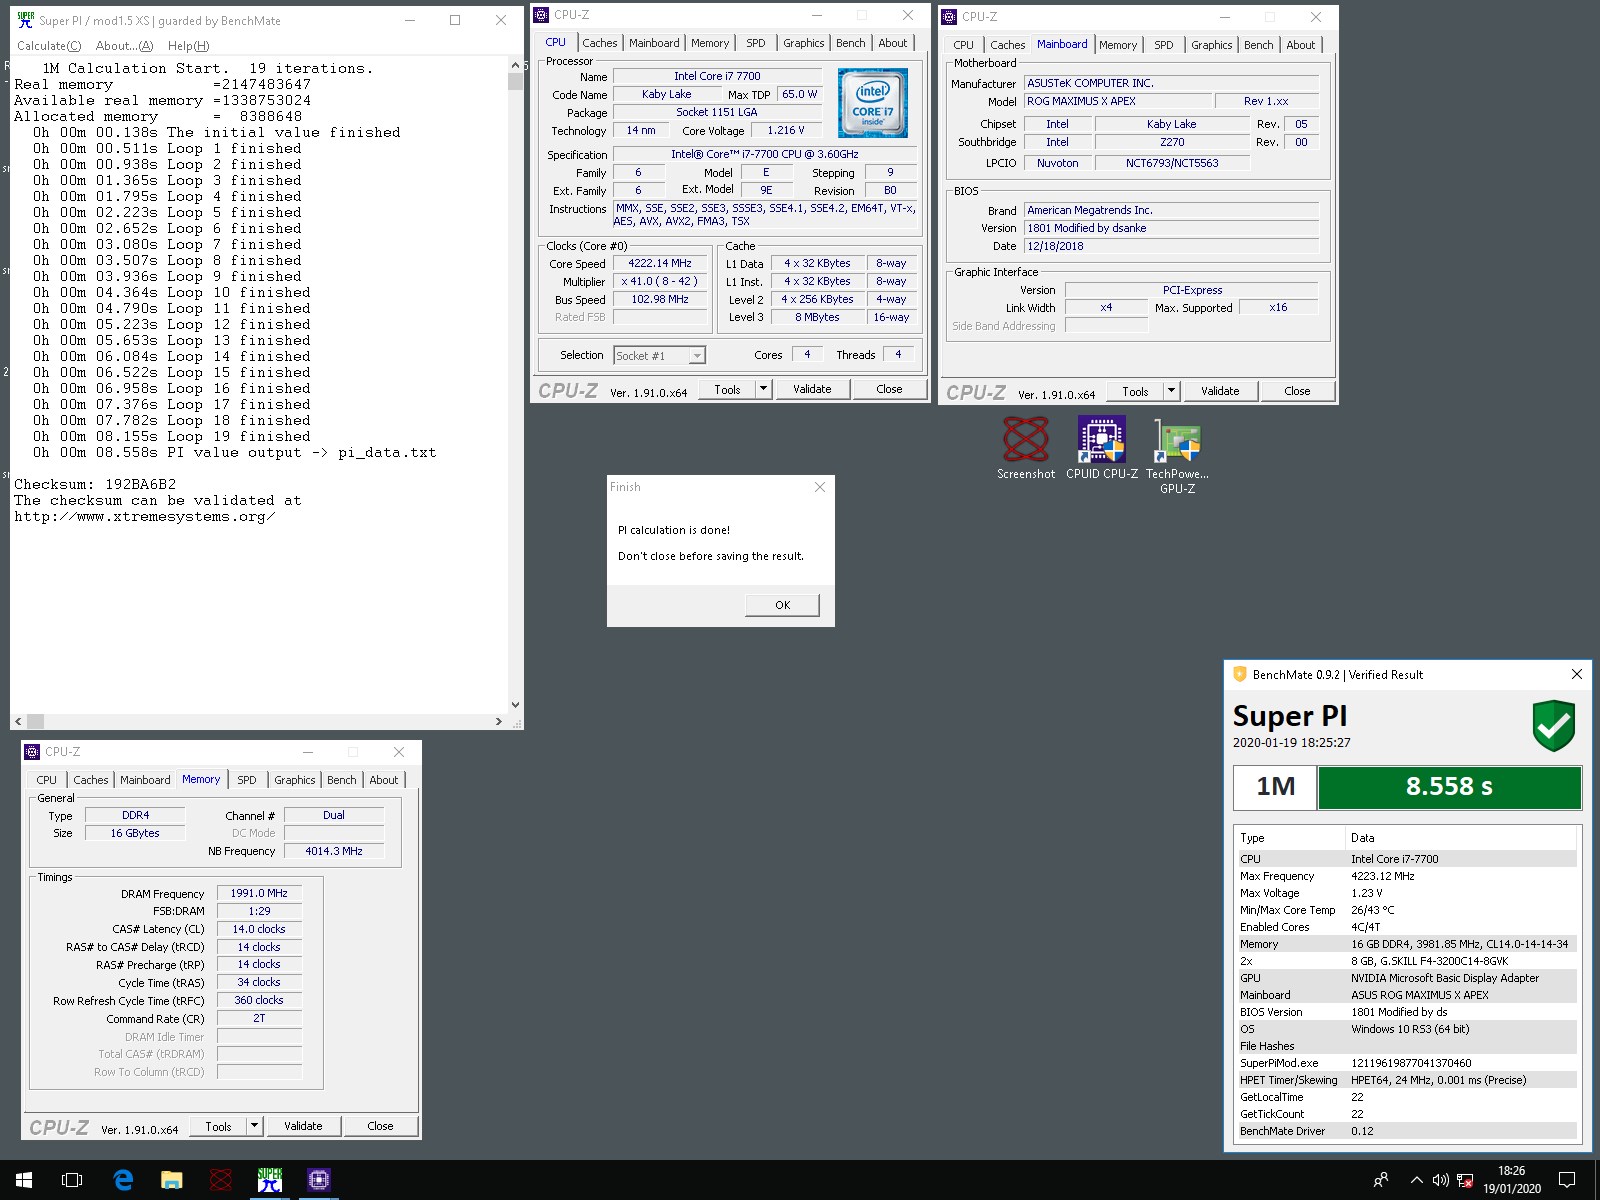Select the Z270 southbridge field
1600x1200 pixels.
click(x=1172, y=142)
